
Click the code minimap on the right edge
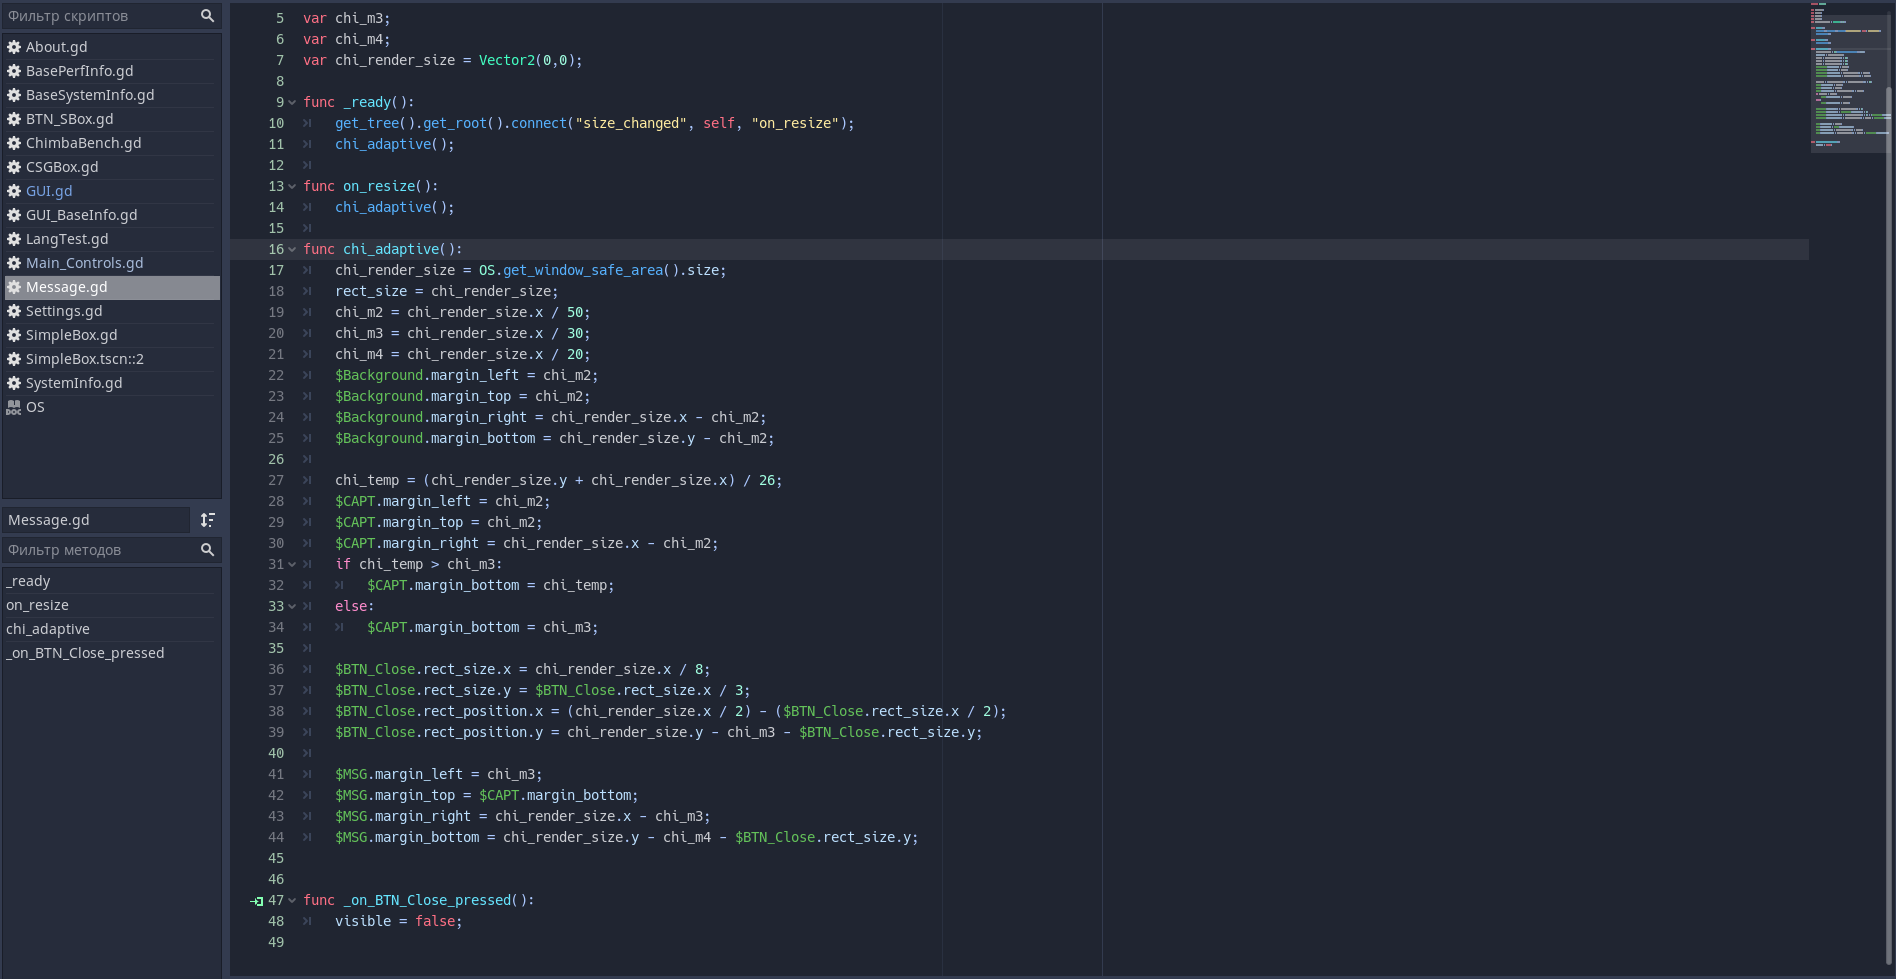[1846, 78]
